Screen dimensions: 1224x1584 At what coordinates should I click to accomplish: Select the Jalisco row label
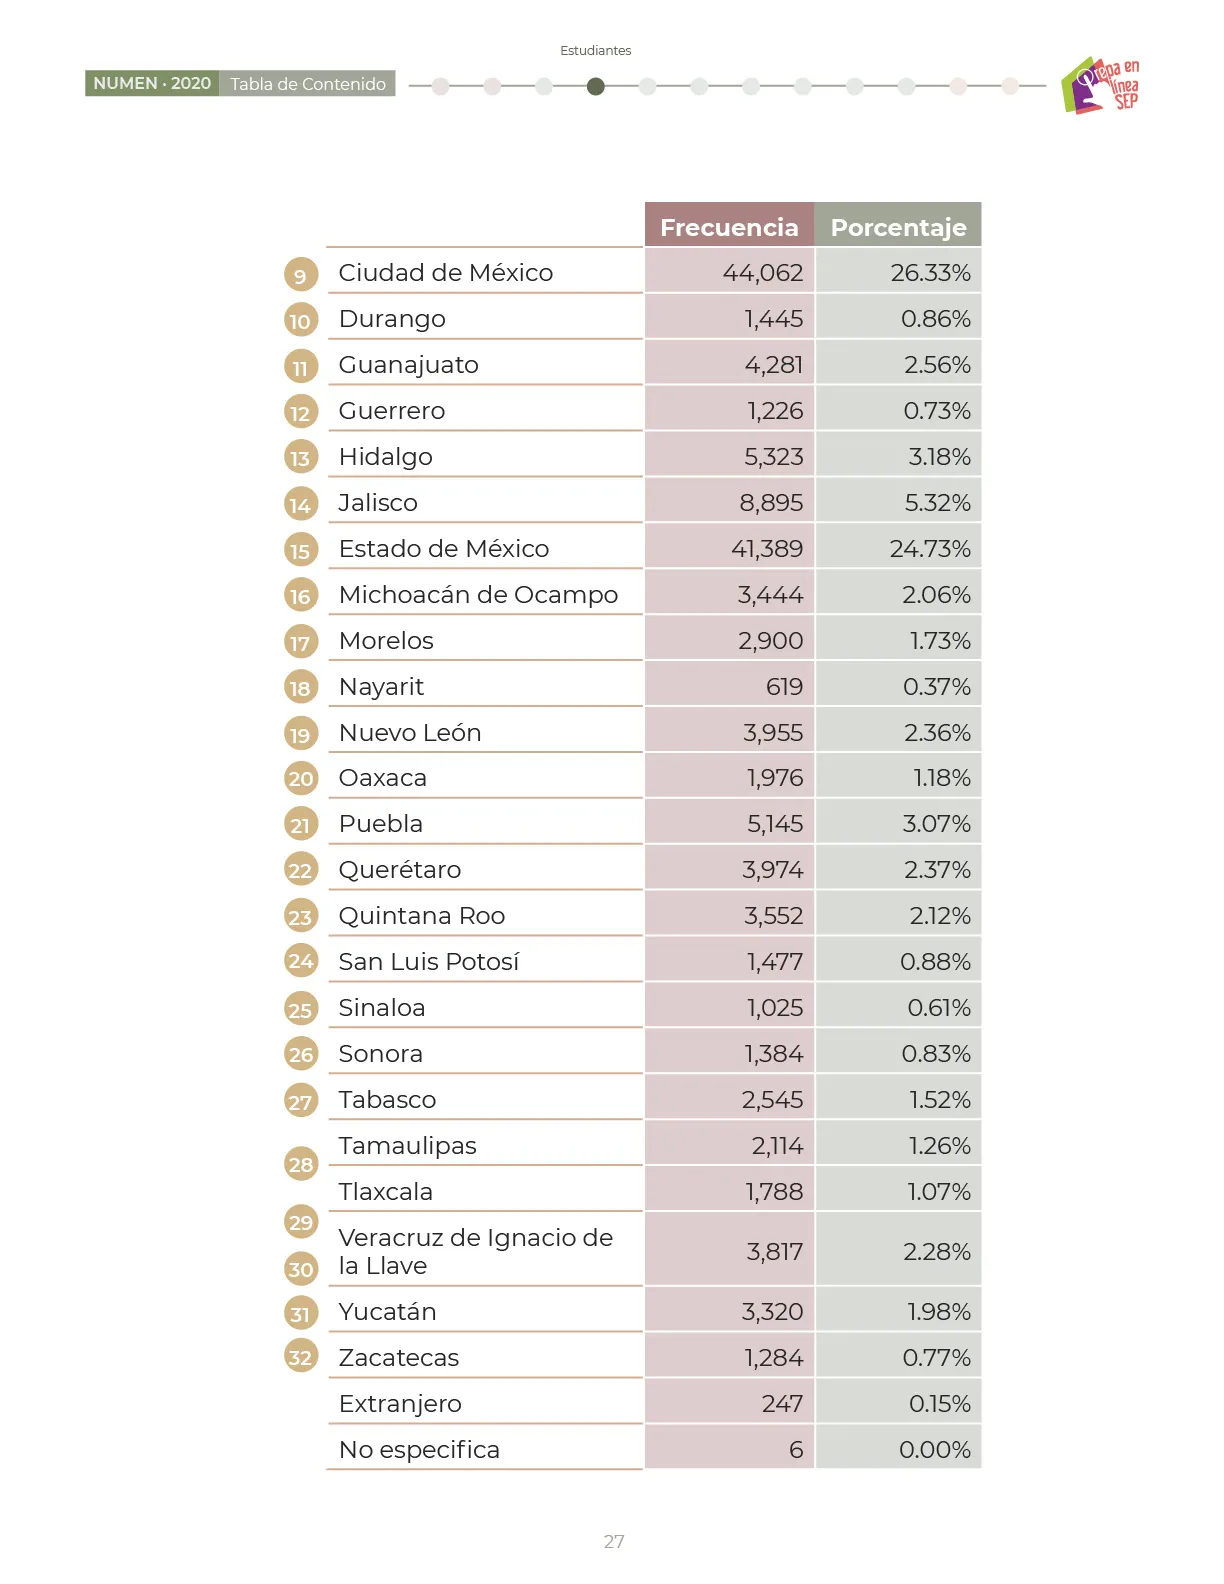point(378,502)
